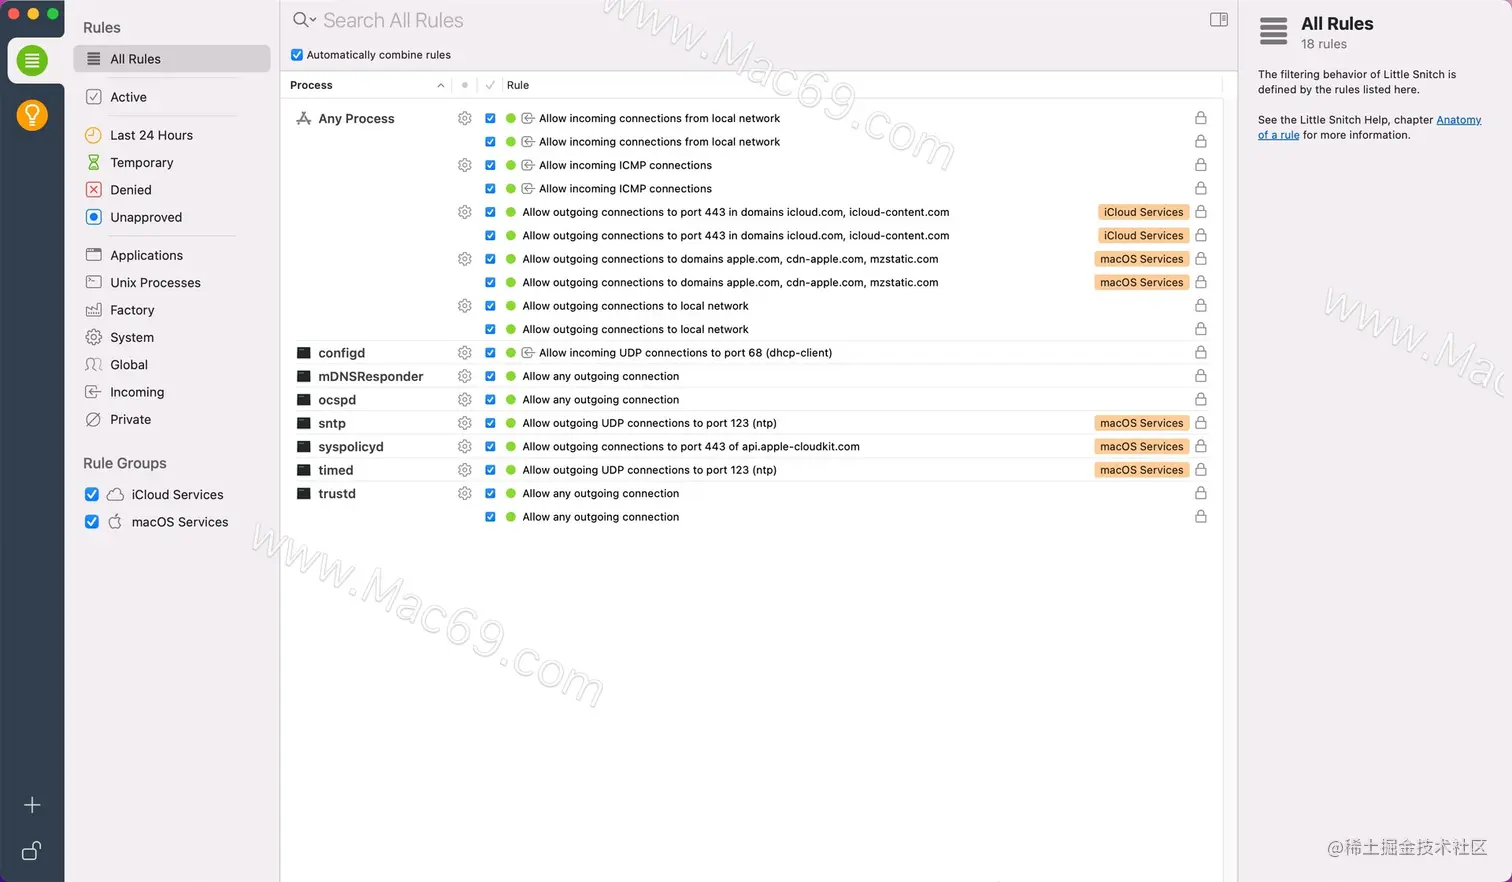This screenshot has height=882, width=1512.
Task: Click gear icon on the mDNSResponder row
Action: [x=465, y=376]
